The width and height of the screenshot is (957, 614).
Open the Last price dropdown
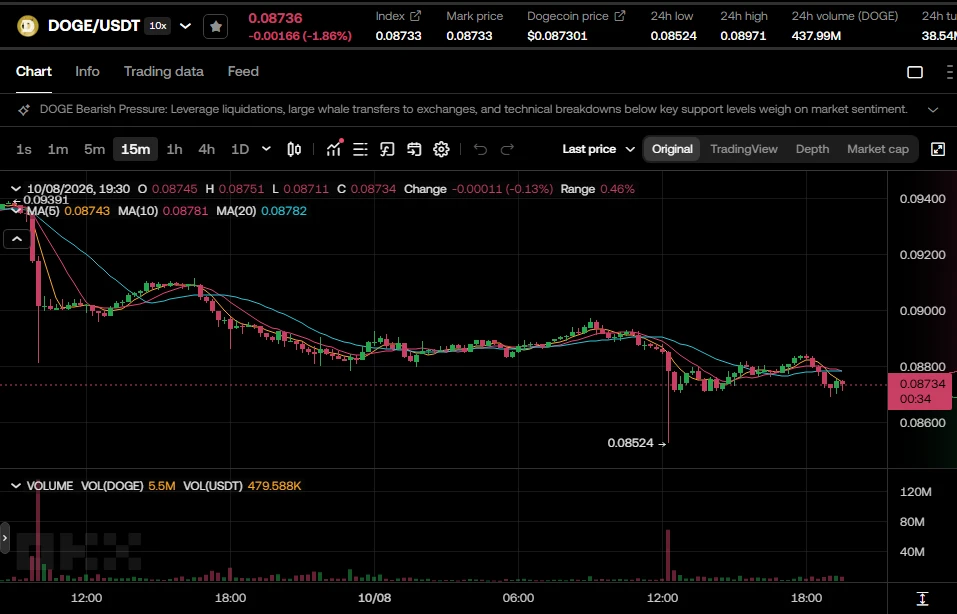599,149
